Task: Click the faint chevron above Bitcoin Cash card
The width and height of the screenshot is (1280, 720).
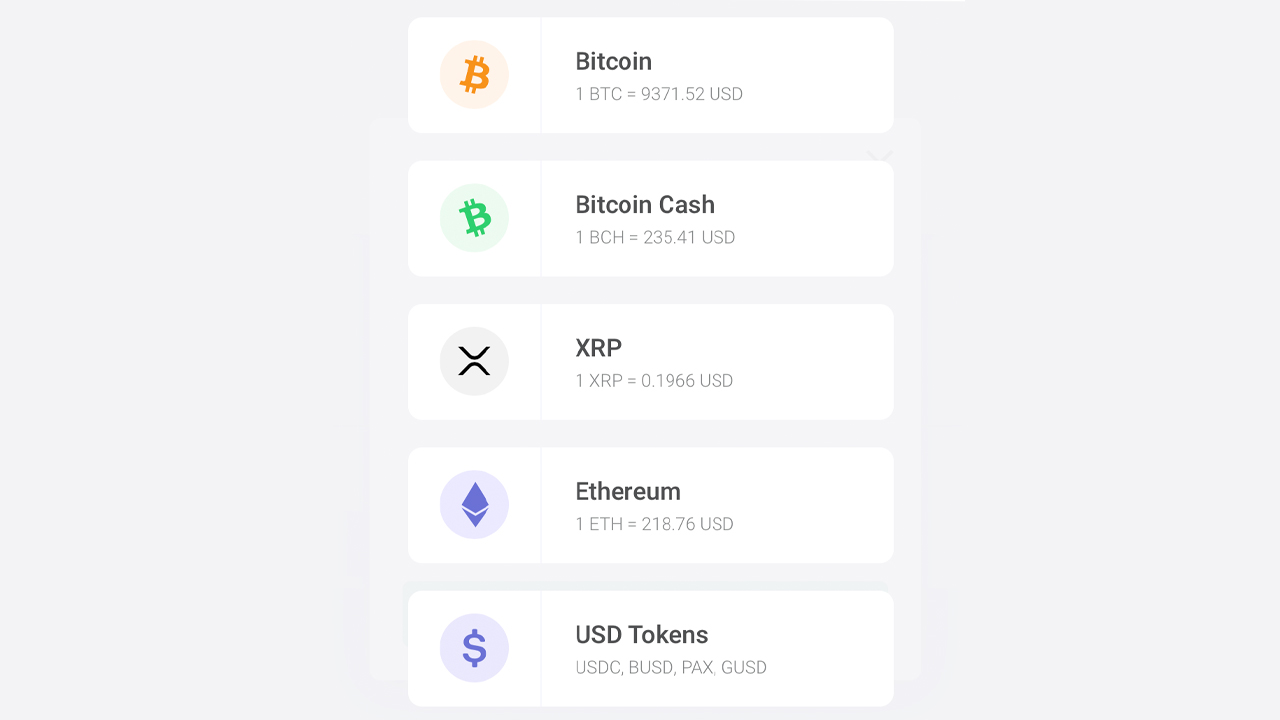Action: point(879,155)
